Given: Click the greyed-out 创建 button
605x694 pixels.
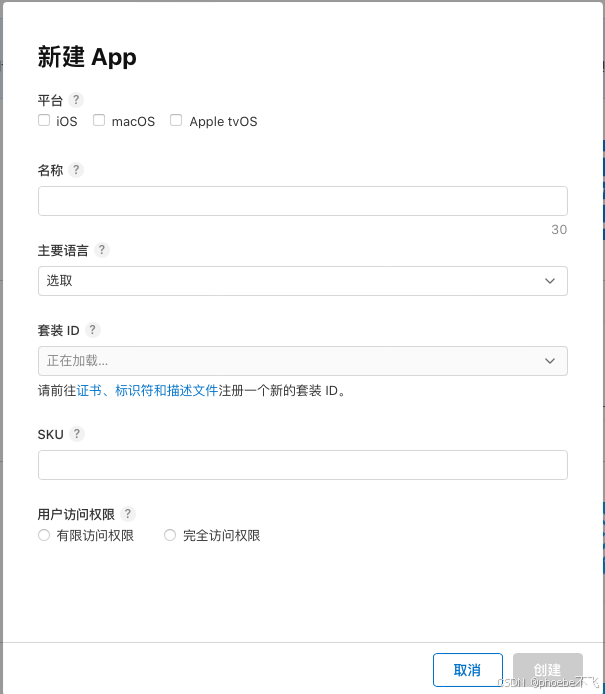Looking at the screenshot, I should pyautogui.click(x=548, y=670).
